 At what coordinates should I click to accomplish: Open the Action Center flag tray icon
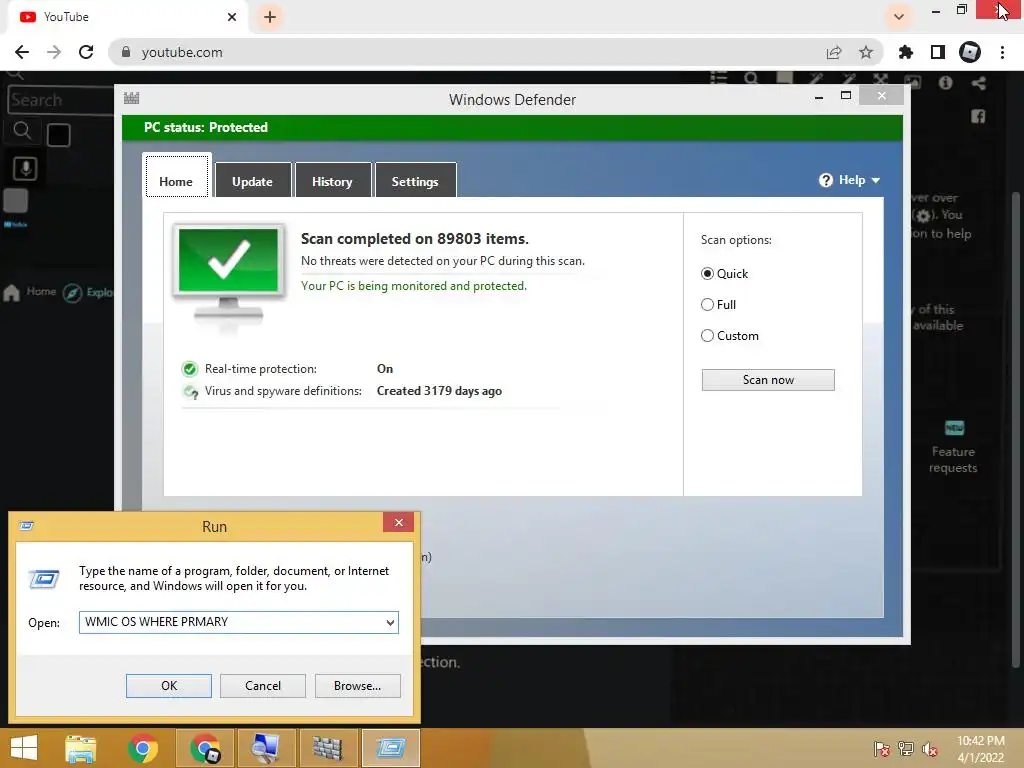click(x=882, y=749)
